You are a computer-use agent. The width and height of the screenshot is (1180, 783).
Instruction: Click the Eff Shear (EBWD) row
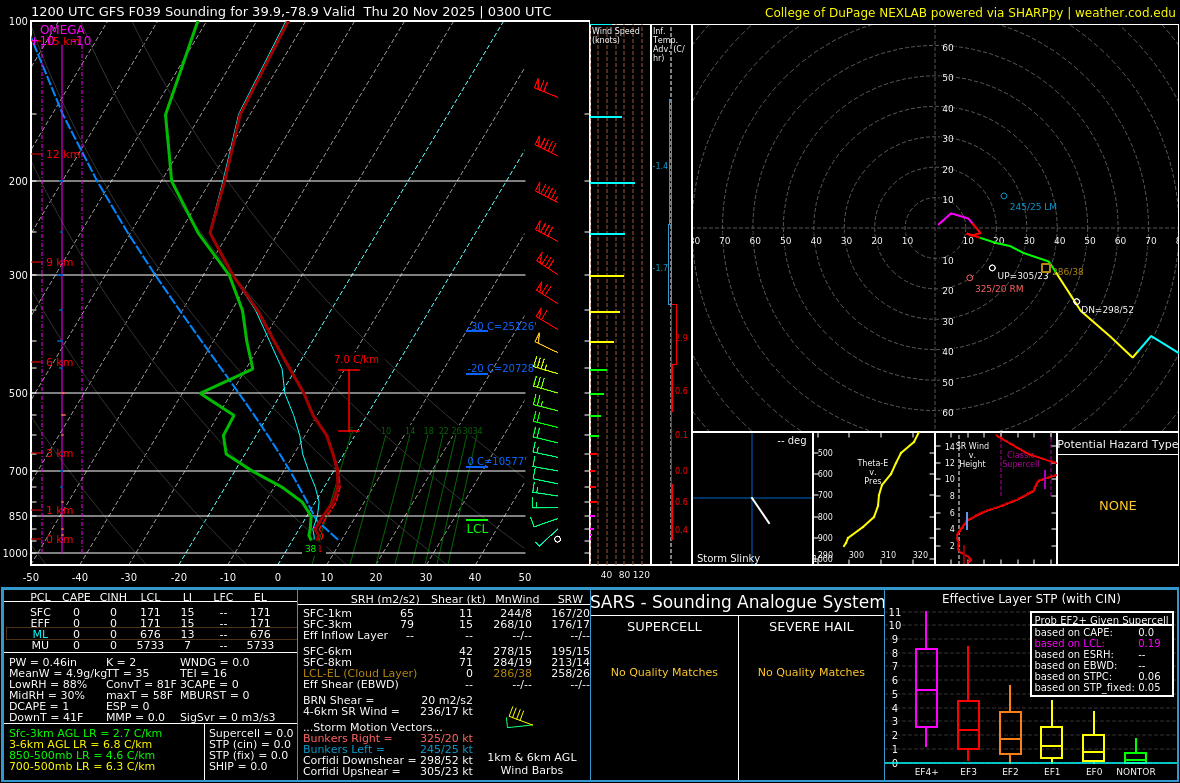pyautogui.click(x=446, y=684)
